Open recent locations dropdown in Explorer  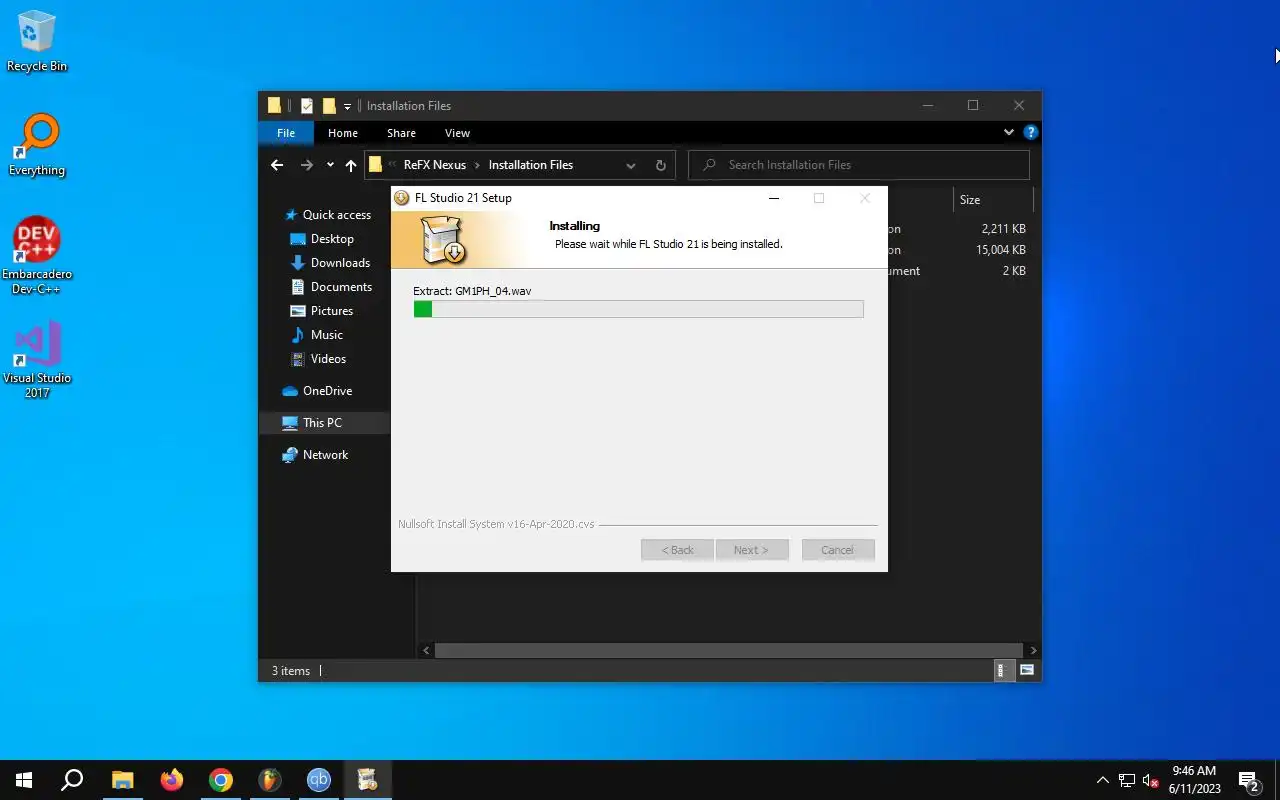coord(330,165)
